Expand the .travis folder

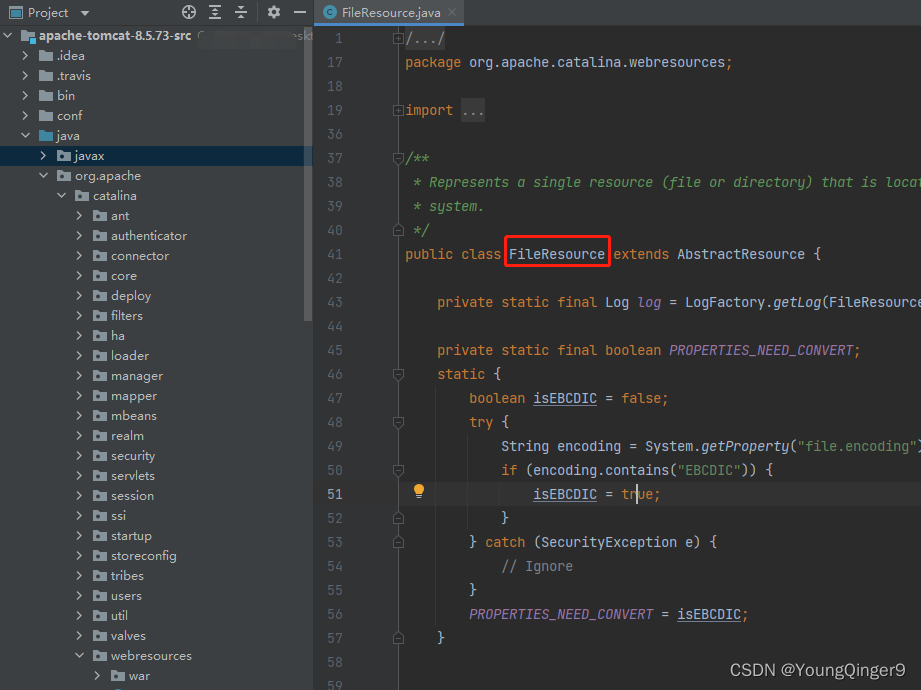pyautogui.click(x=25, y=76)
